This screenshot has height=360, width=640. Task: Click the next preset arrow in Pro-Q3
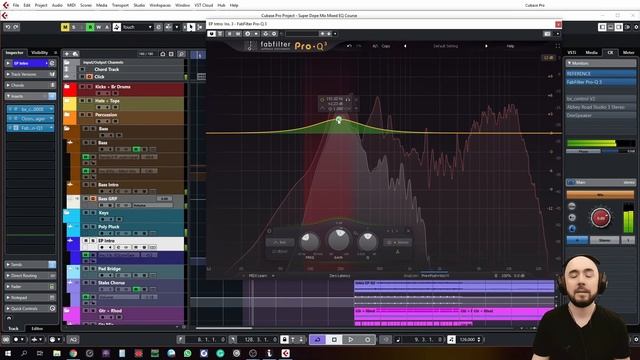(486, 46)
